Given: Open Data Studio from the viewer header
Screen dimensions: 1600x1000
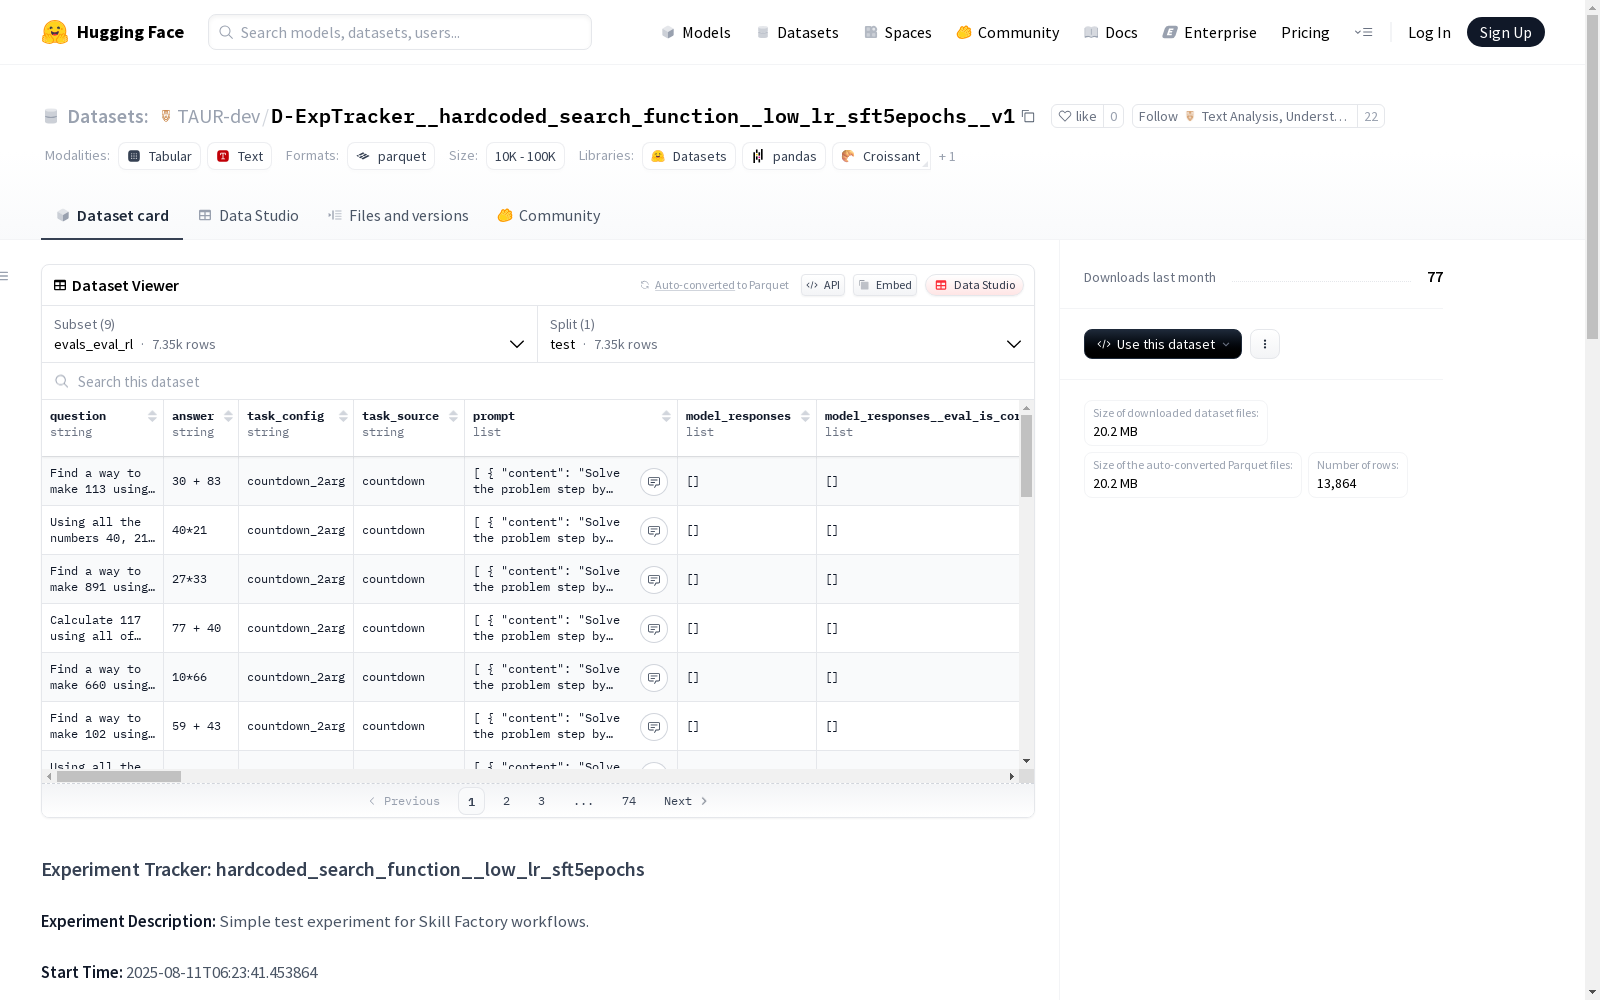Looking at the screenshot, I should coord(975,285).
